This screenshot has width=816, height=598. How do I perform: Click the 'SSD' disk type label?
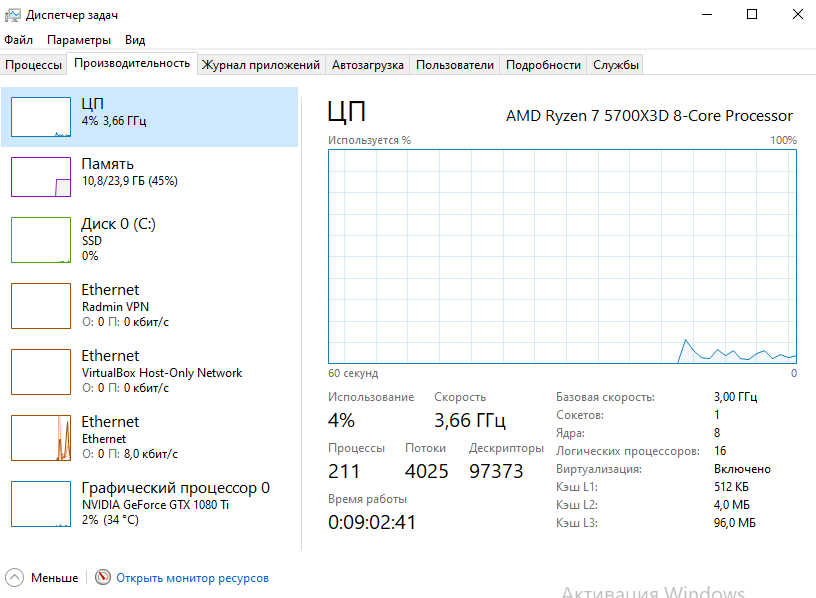tap(92, 240)
